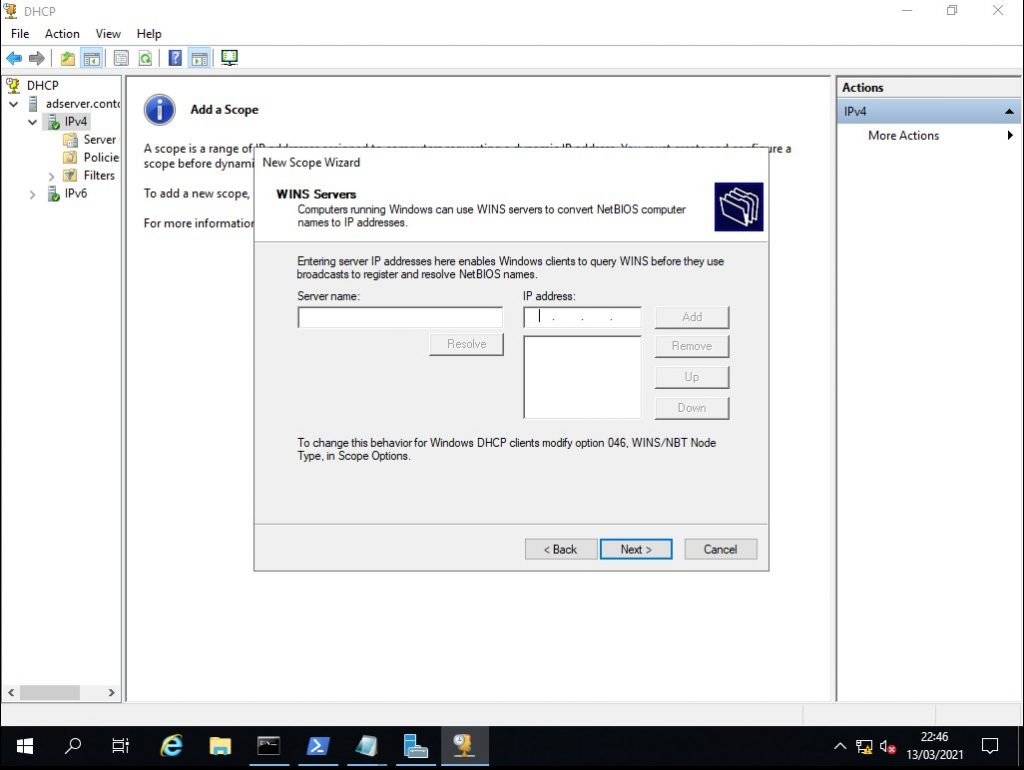This screenshot has height=770, width=1024.
Task: Expand the IPv6 tree node
Action: [33, 194]
